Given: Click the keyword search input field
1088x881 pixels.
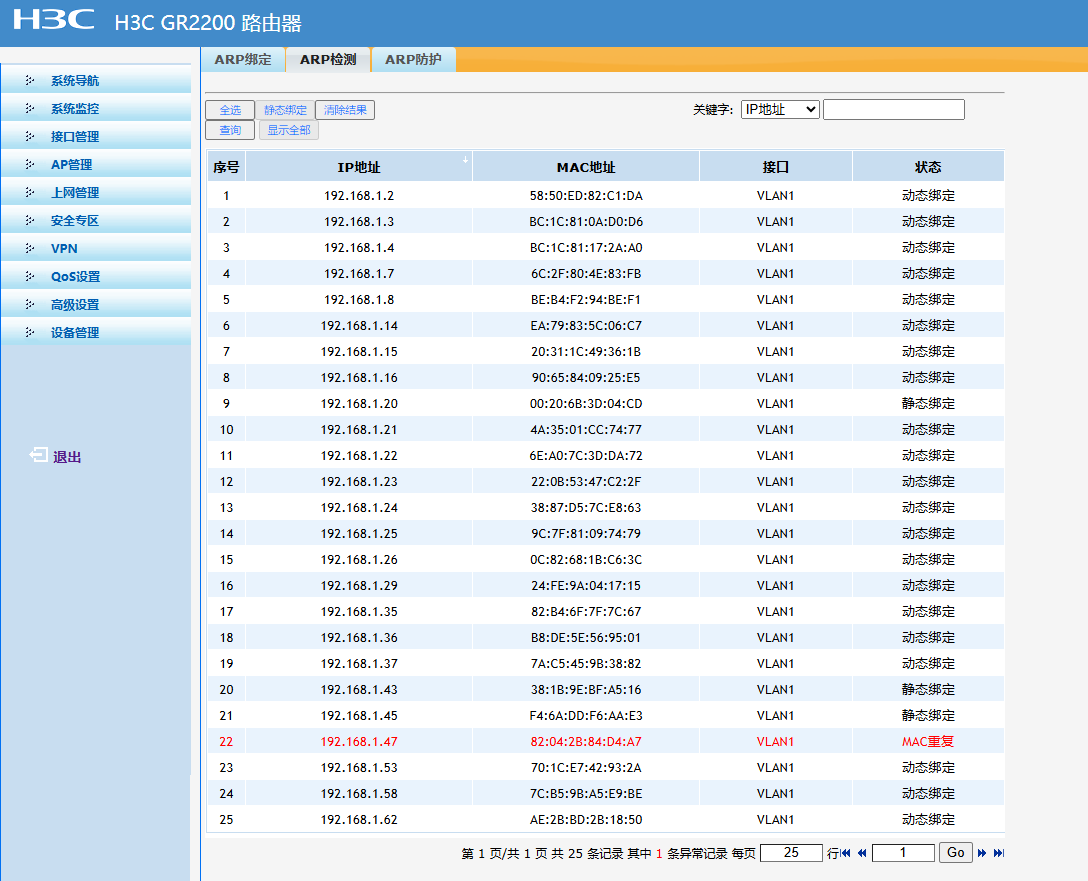Looking at the screenshot, I should (x=893, y=110).
